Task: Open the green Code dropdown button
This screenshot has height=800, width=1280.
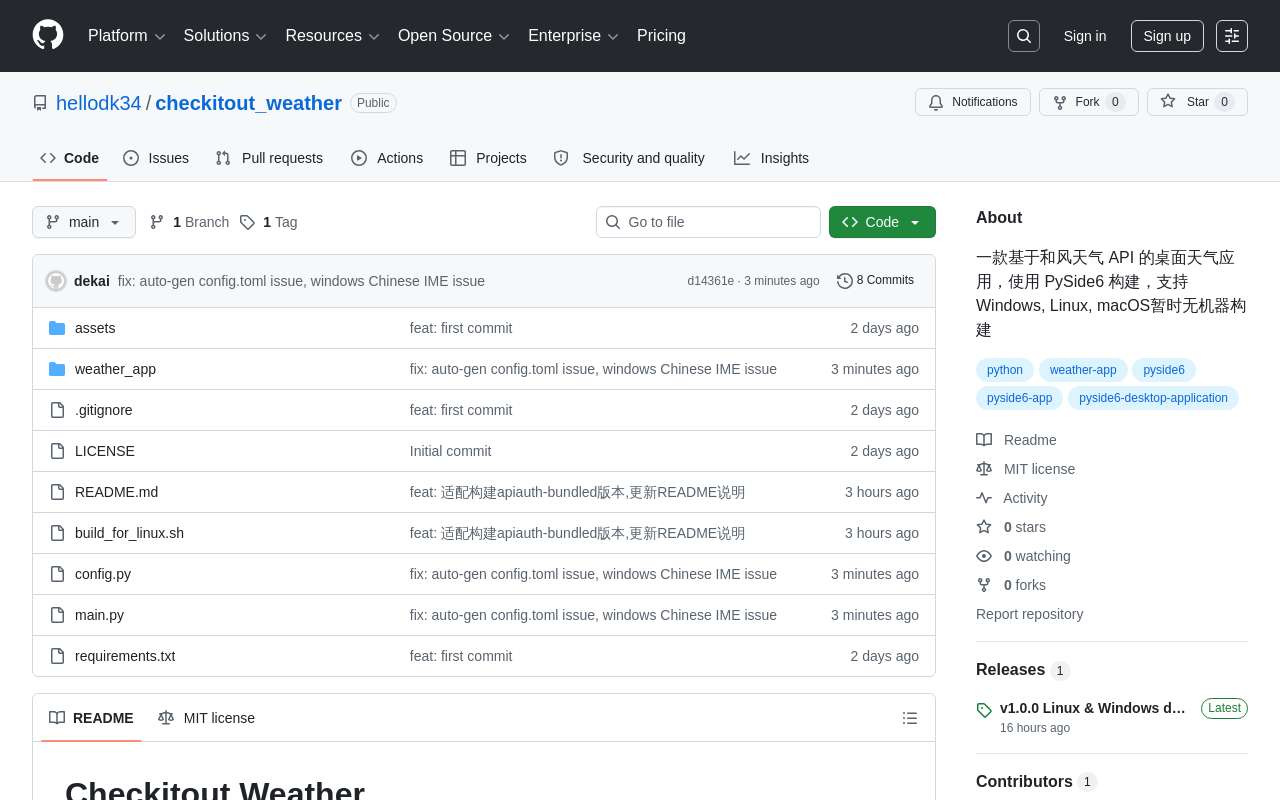Action: click(882, 222)
